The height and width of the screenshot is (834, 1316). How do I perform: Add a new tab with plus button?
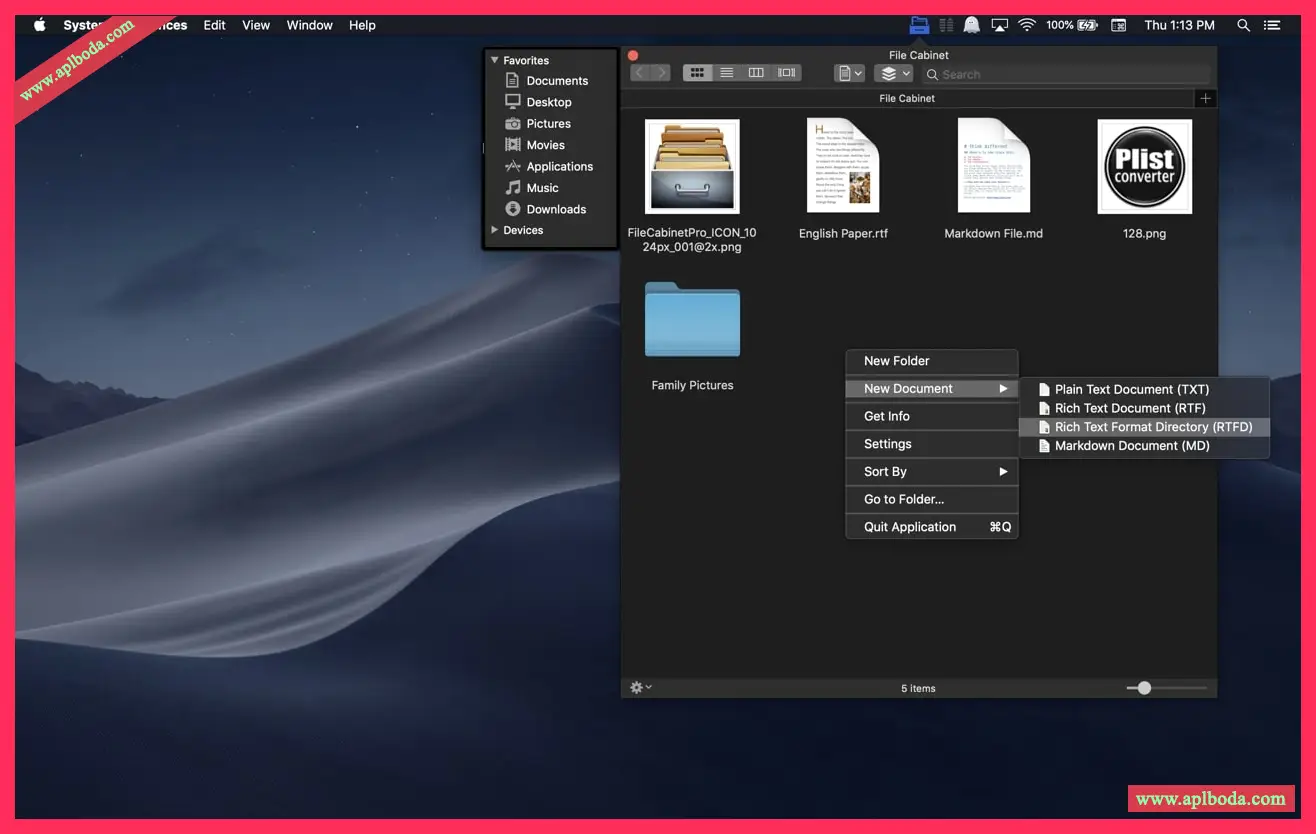click(x=1205, y=98)
